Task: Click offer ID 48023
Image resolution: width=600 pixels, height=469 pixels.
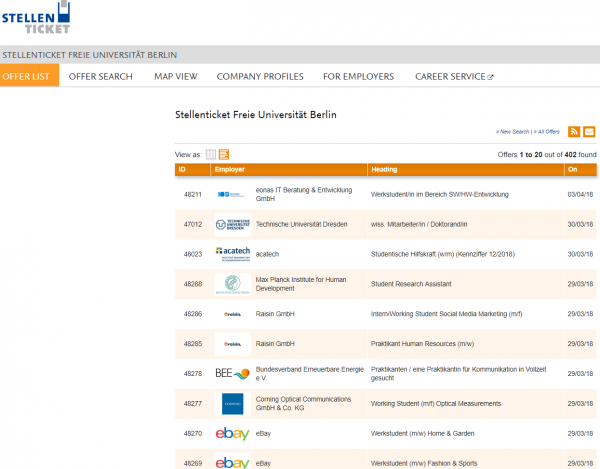Action: pyautogui.click(x=192, y=254)
